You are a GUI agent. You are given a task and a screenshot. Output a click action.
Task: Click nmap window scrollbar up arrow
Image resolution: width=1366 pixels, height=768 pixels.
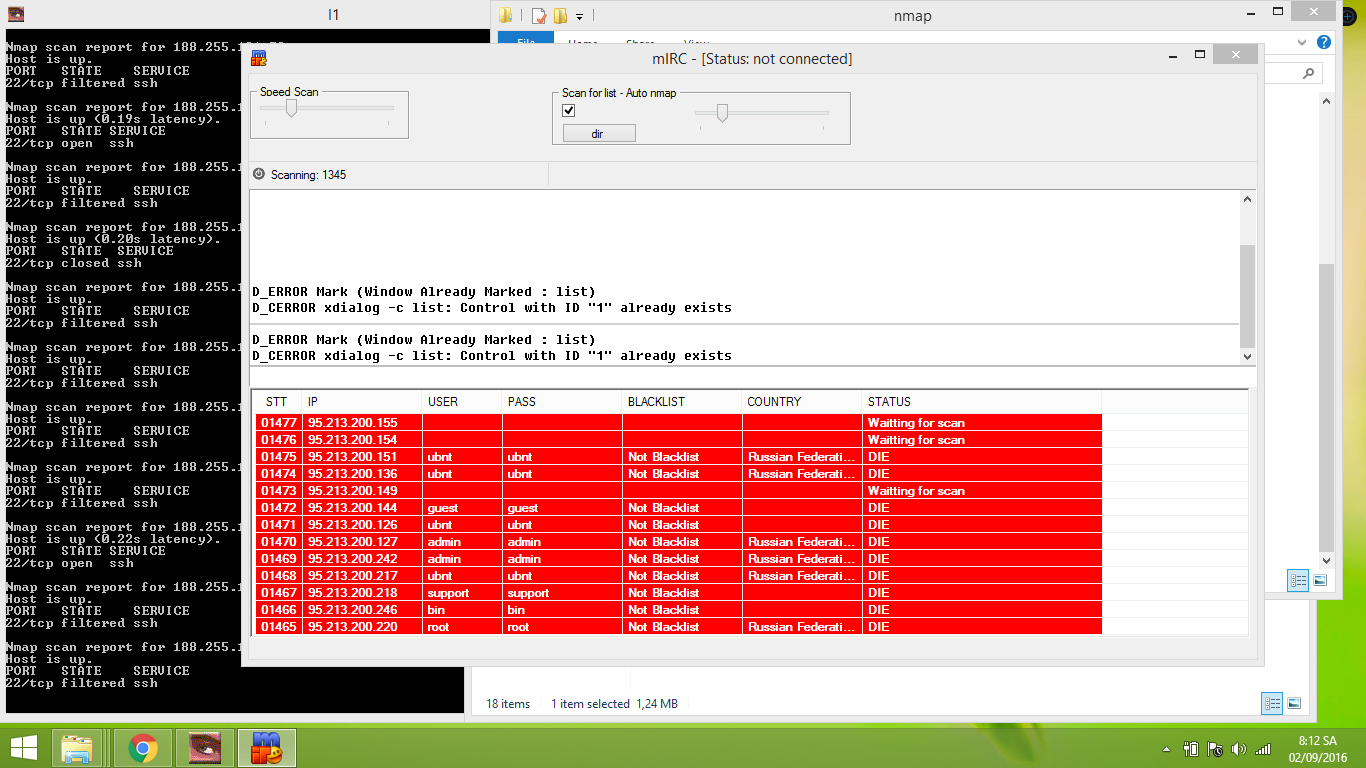pos(1326,101)
